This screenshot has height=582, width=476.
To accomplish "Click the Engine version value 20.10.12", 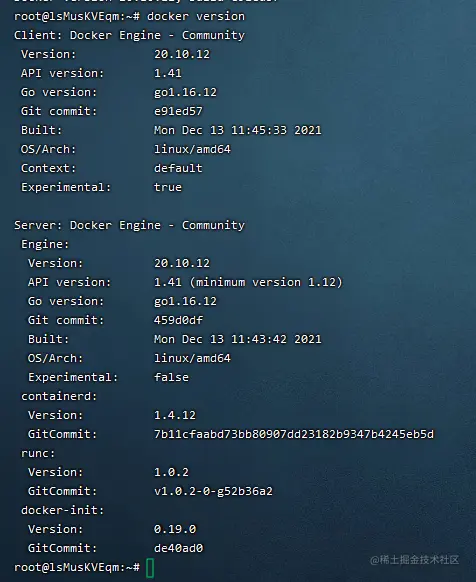I will click(x=182, y=263).
